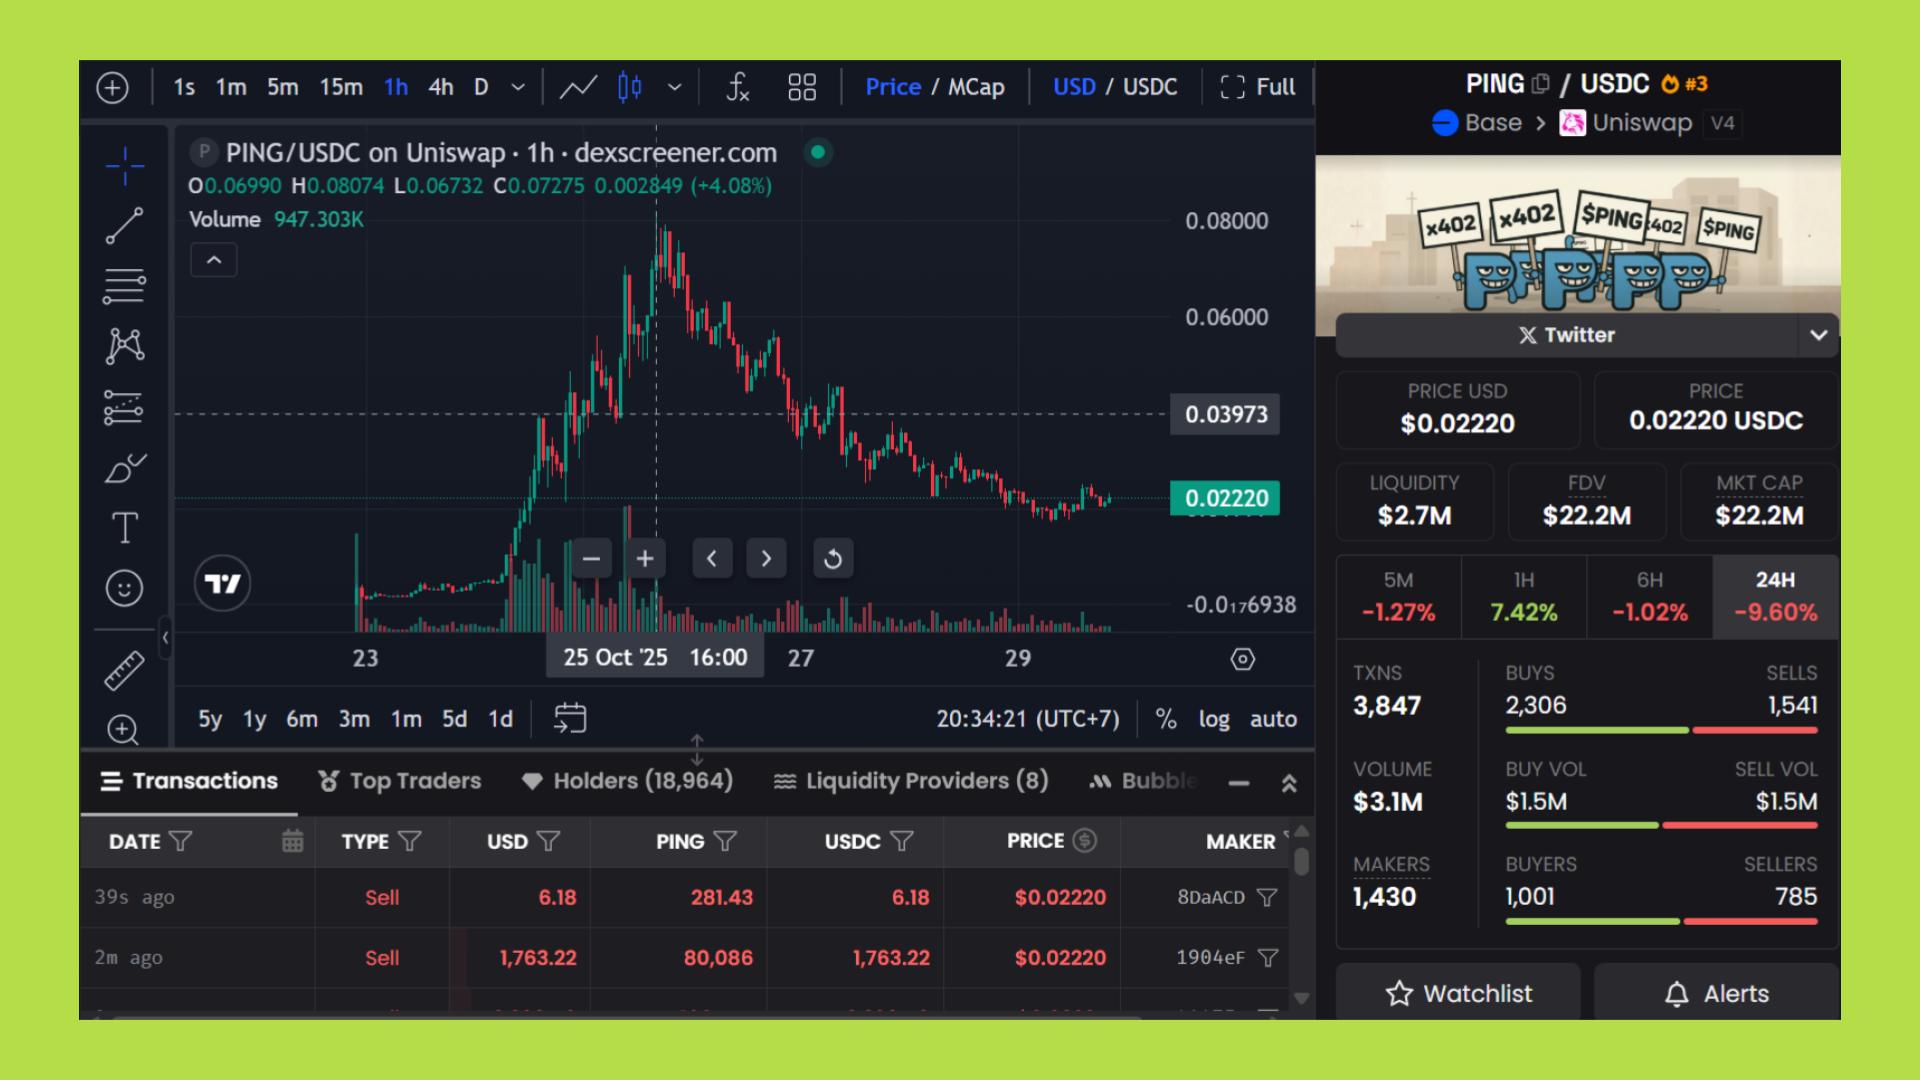Open the emoji sticker tool
The image size is (1920, 1080).
(x=124, y=590)
